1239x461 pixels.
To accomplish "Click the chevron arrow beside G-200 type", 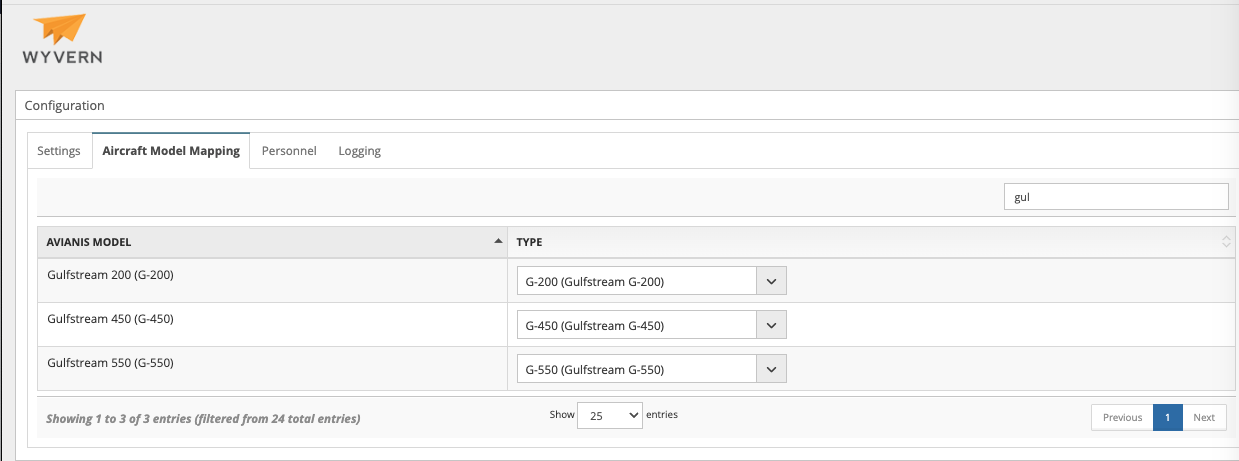I will coord(771,281).
